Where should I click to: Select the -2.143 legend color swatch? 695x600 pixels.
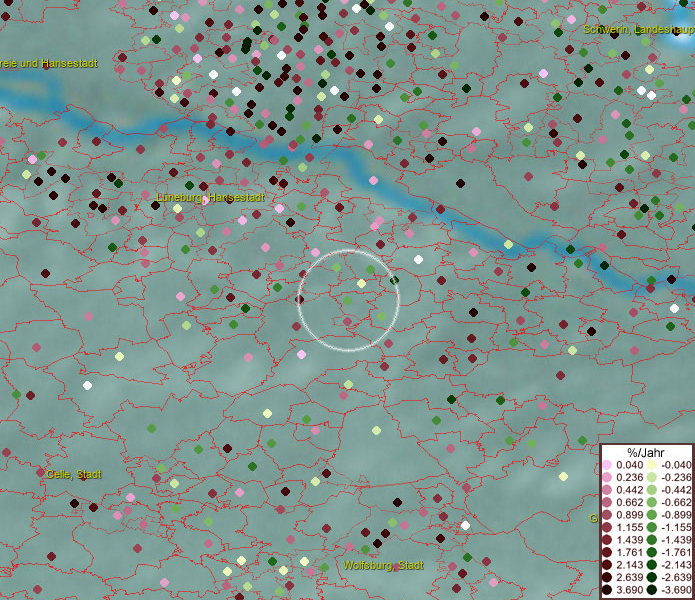pyautogui.click(x=652, y=565)
